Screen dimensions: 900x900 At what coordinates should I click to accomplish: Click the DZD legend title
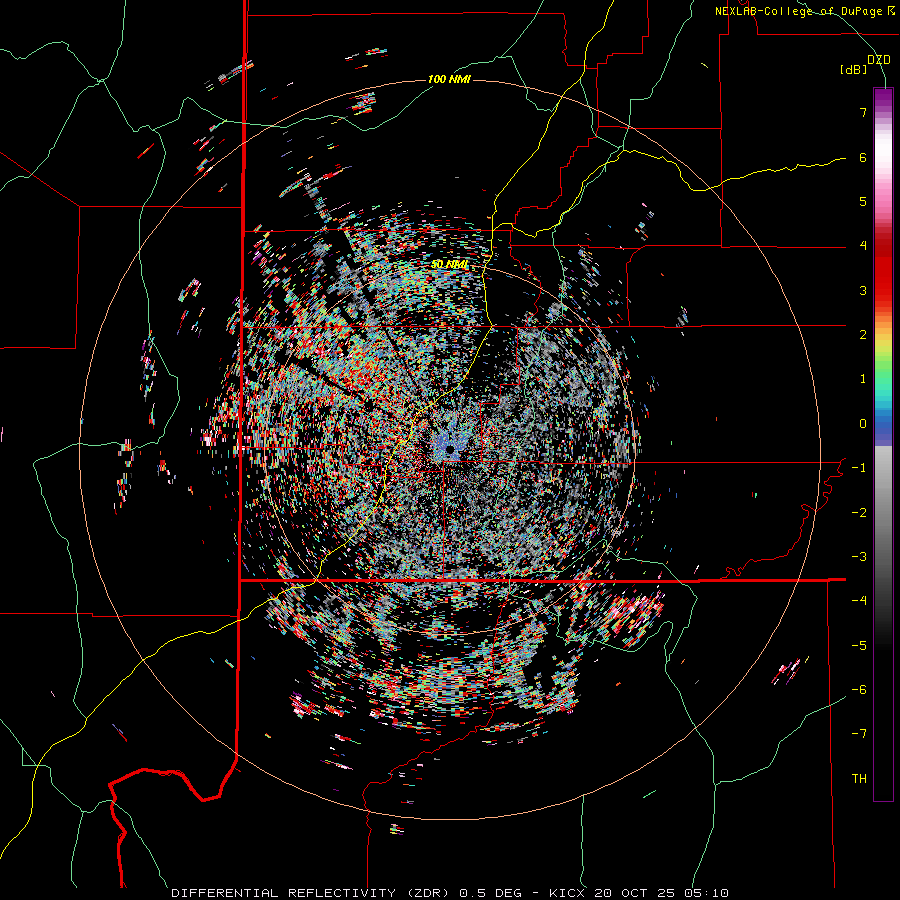tap(879, 59)
